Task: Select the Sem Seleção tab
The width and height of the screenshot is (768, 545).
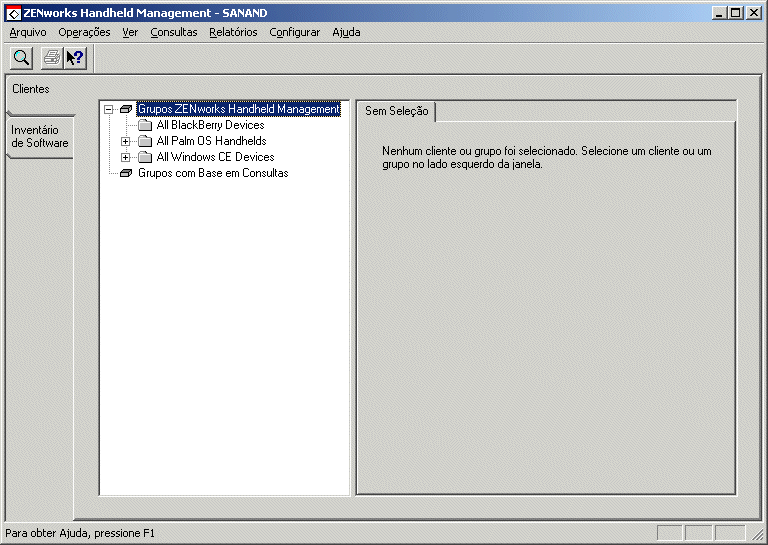Action: (396, 111)
